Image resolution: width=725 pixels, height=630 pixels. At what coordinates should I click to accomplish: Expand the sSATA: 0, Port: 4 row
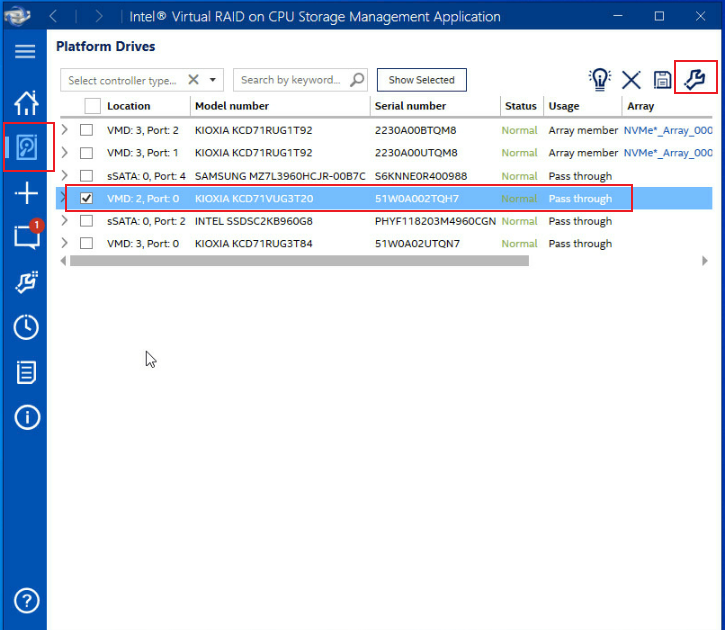coord(65,176)
